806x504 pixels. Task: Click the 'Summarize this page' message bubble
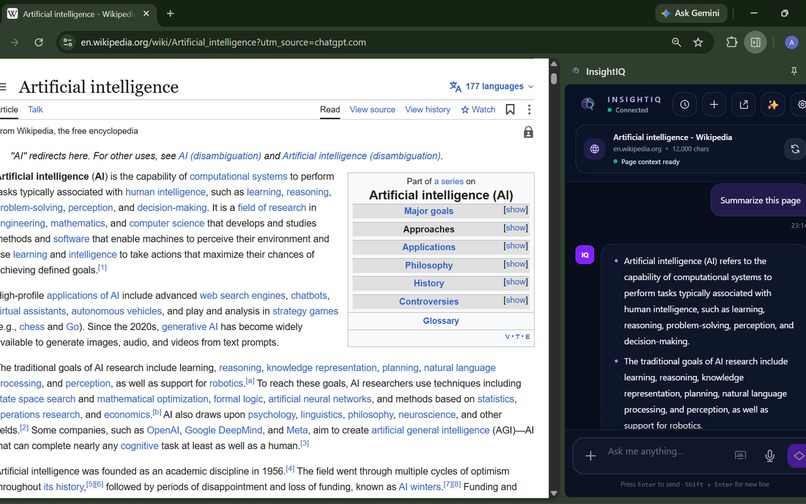click(760, 200)
